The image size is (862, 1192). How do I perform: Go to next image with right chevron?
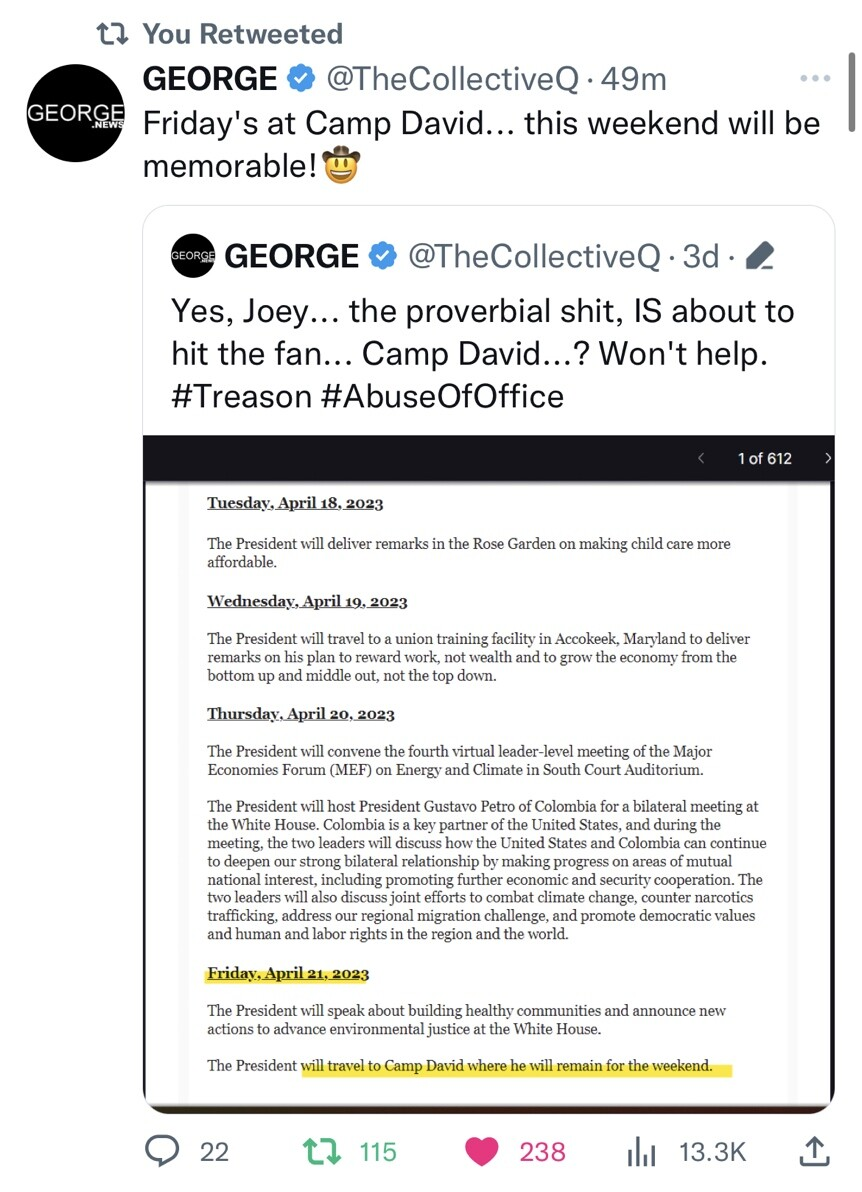(x=827, y=458)
